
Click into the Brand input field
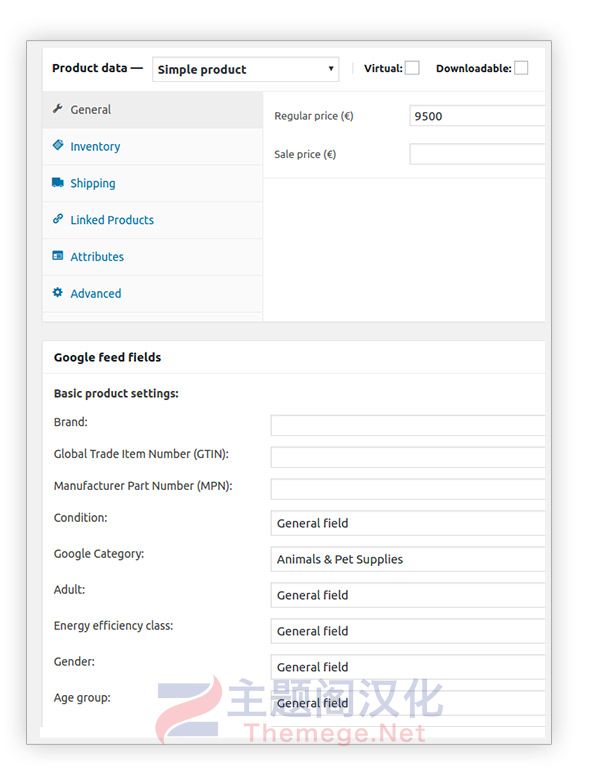point(408,425)
